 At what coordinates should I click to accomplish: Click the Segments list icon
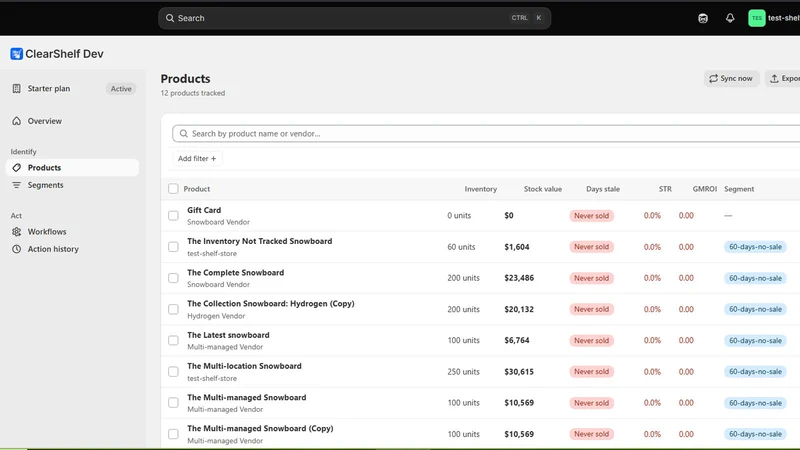point(16,185)
